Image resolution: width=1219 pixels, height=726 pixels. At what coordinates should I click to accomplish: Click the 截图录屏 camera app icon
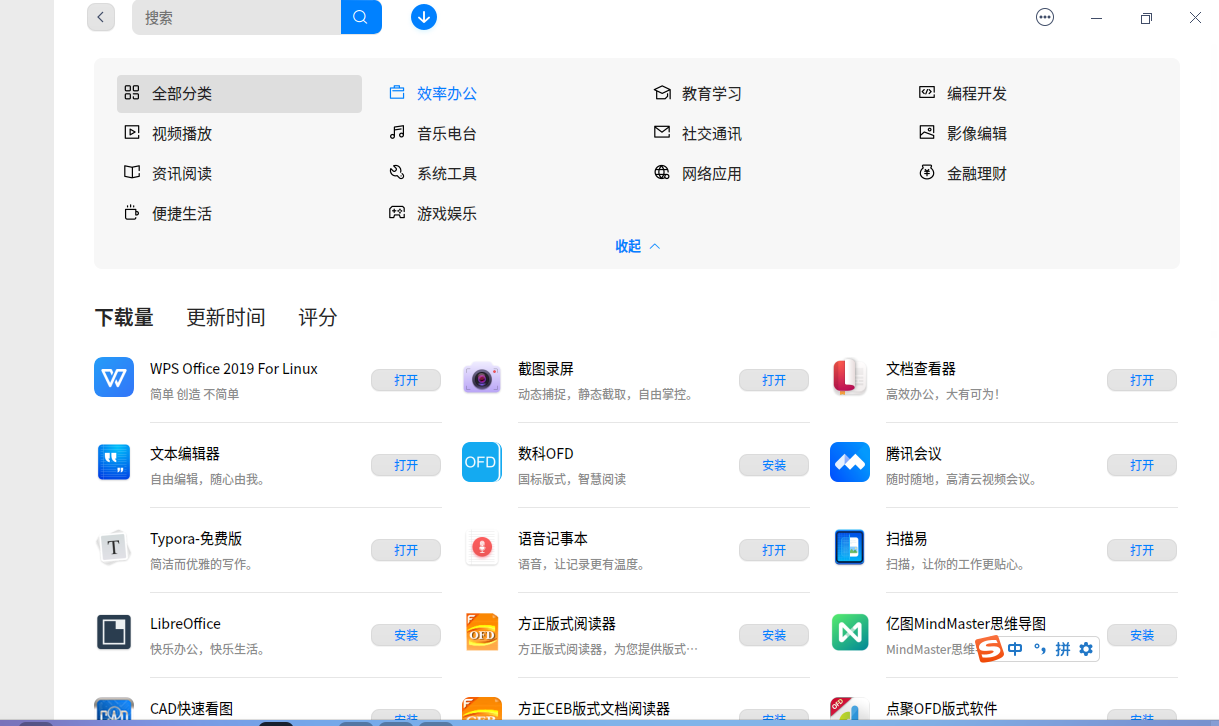point(481,377)
